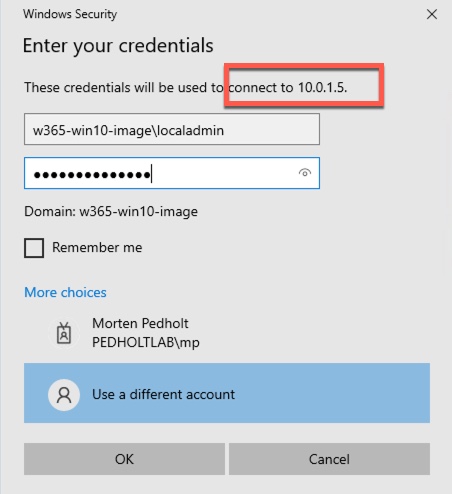Choose the Morten Pedholt account name

click(140, 323)
